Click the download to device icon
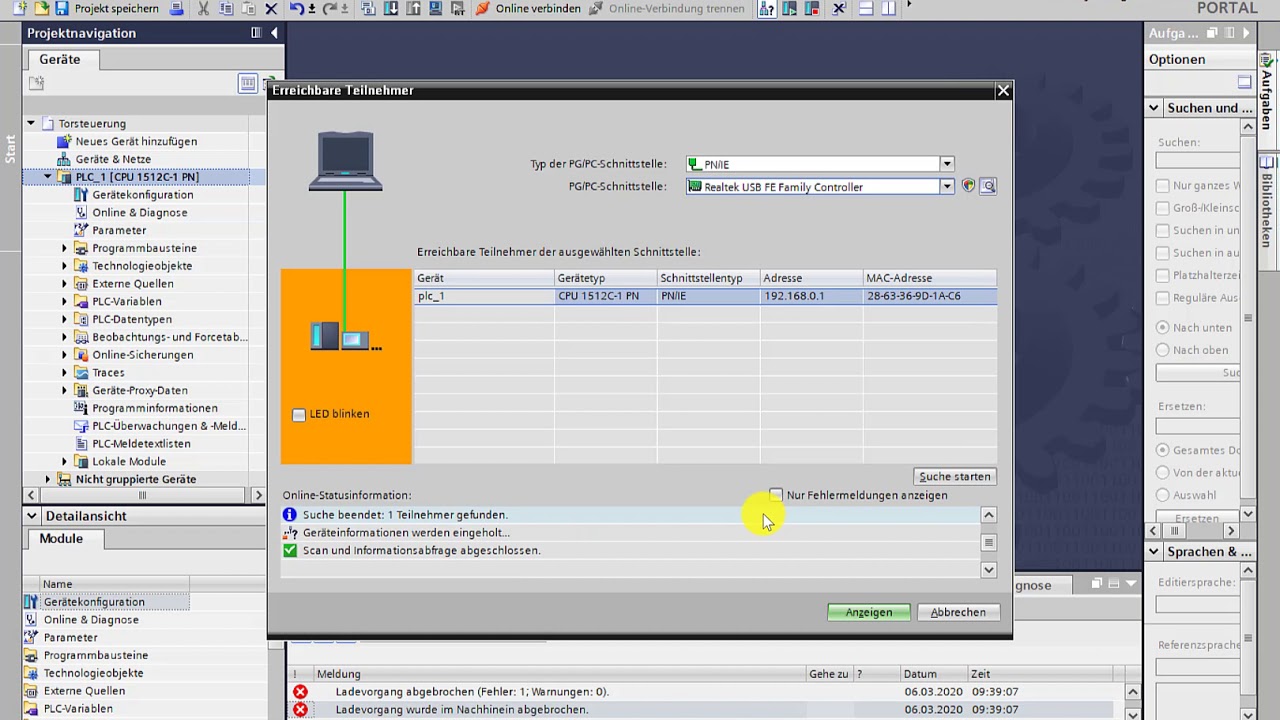This screenshot has height=720, width=1280. coord(390,8)
